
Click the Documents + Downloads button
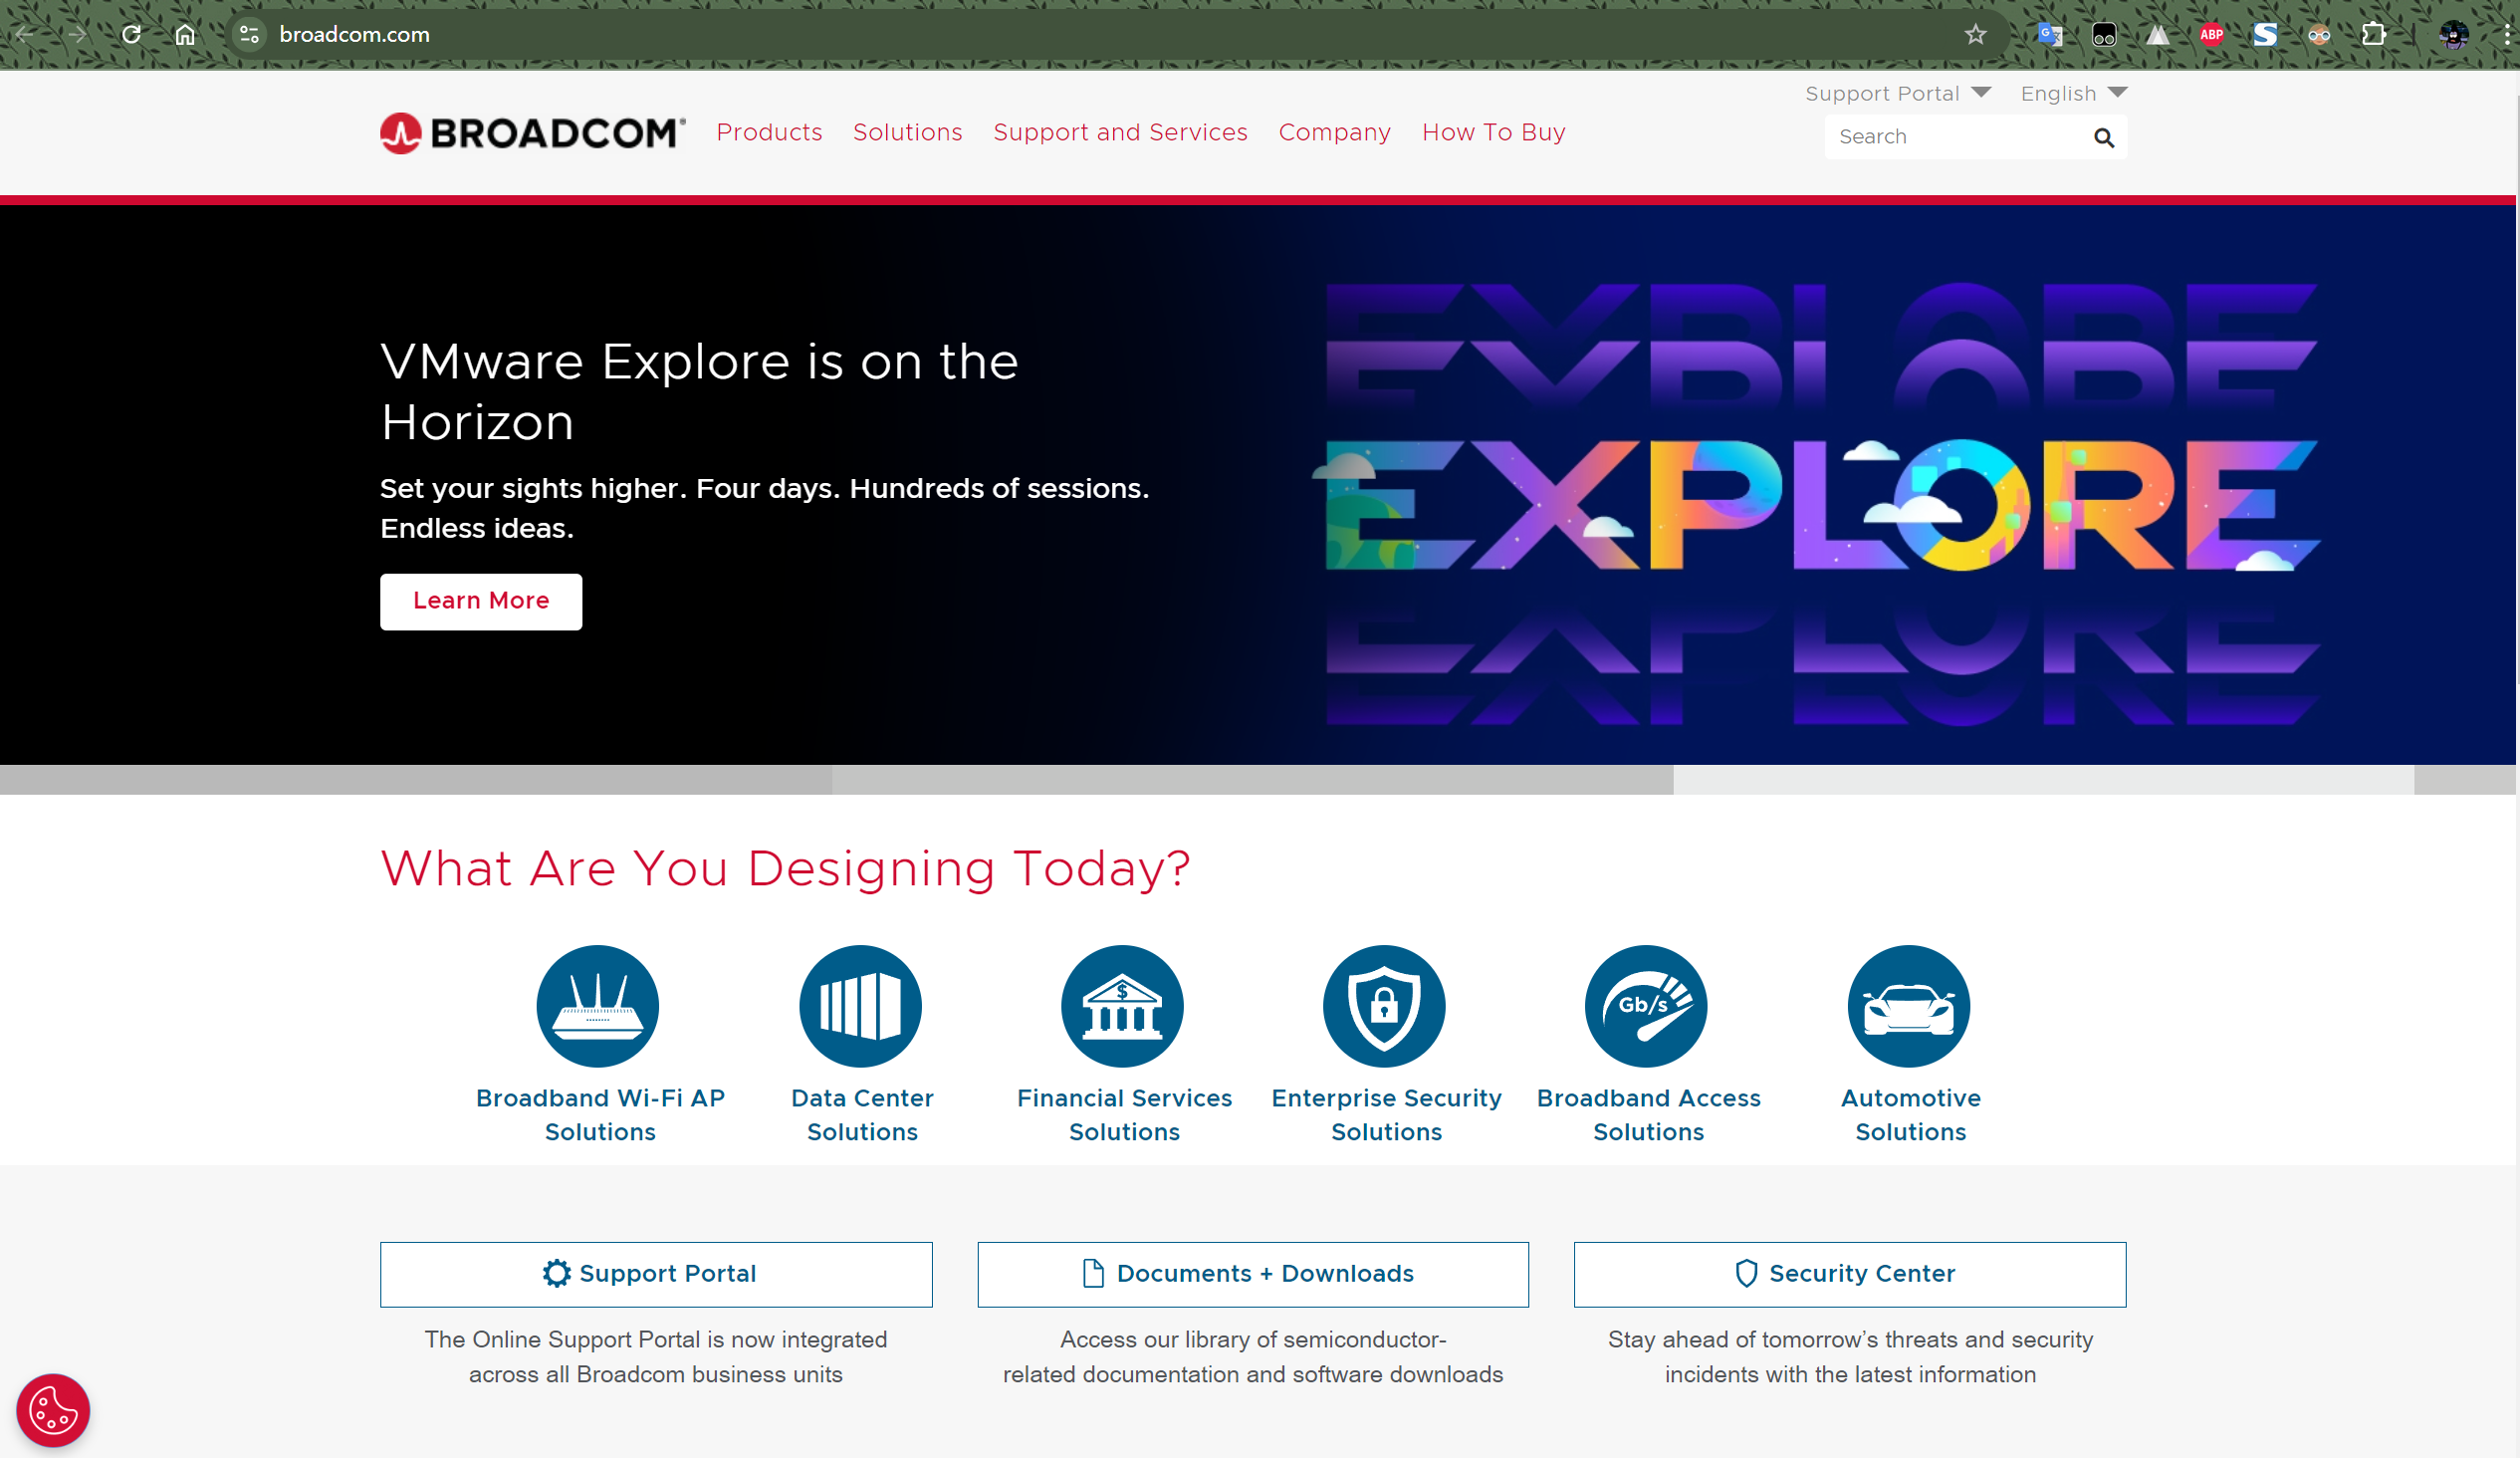(1252, 1274)
